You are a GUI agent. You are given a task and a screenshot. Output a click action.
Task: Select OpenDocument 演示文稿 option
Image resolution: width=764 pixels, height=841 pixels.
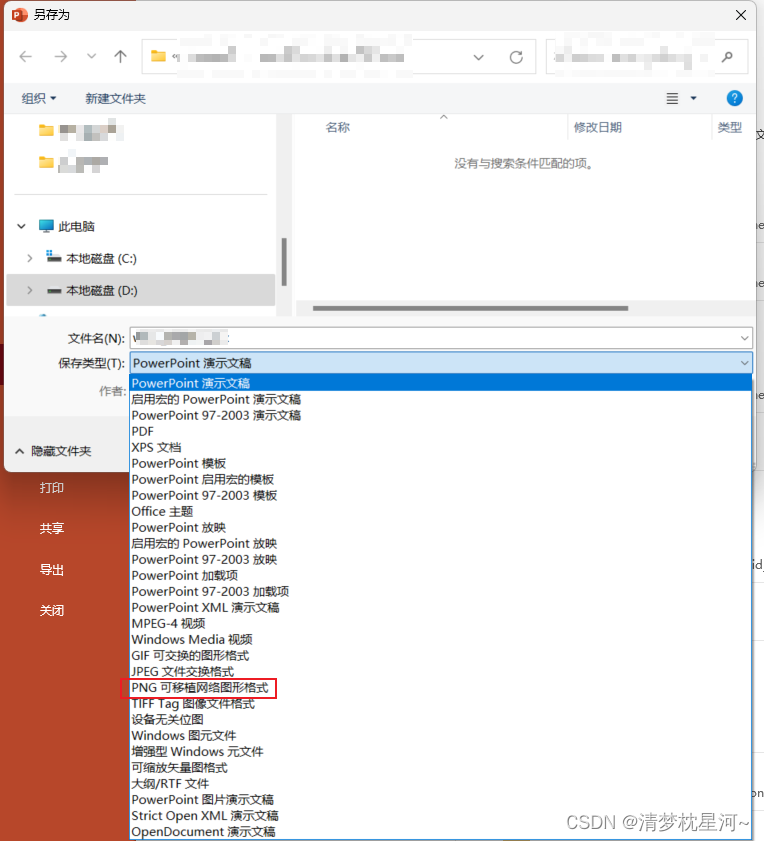440,832
